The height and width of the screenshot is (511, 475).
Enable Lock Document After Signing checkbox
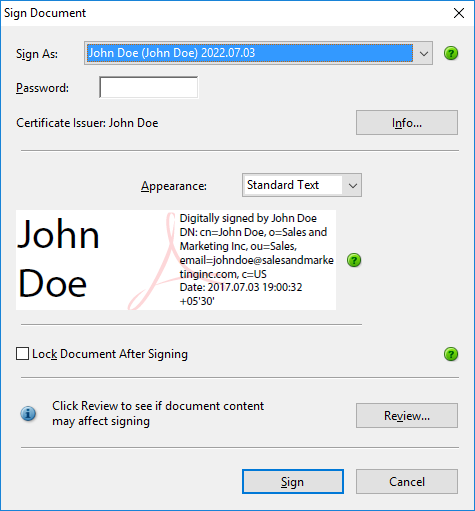point(22,354)
